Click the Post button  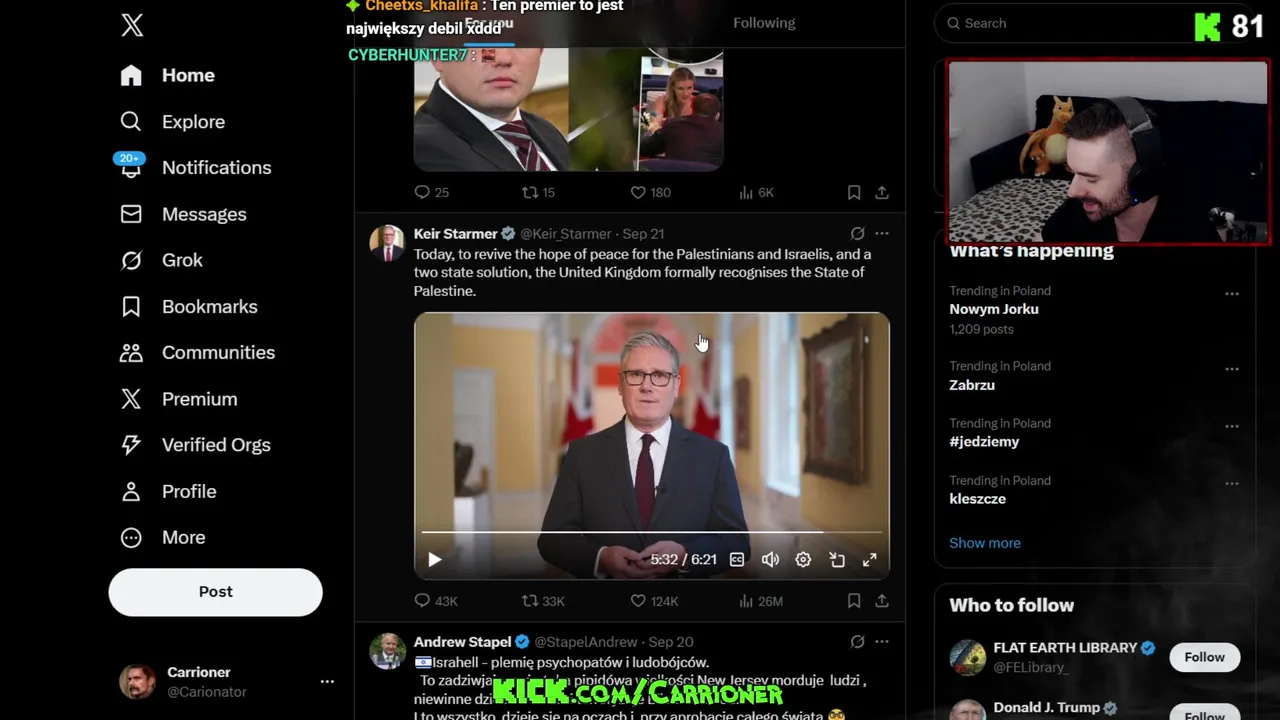215,592
